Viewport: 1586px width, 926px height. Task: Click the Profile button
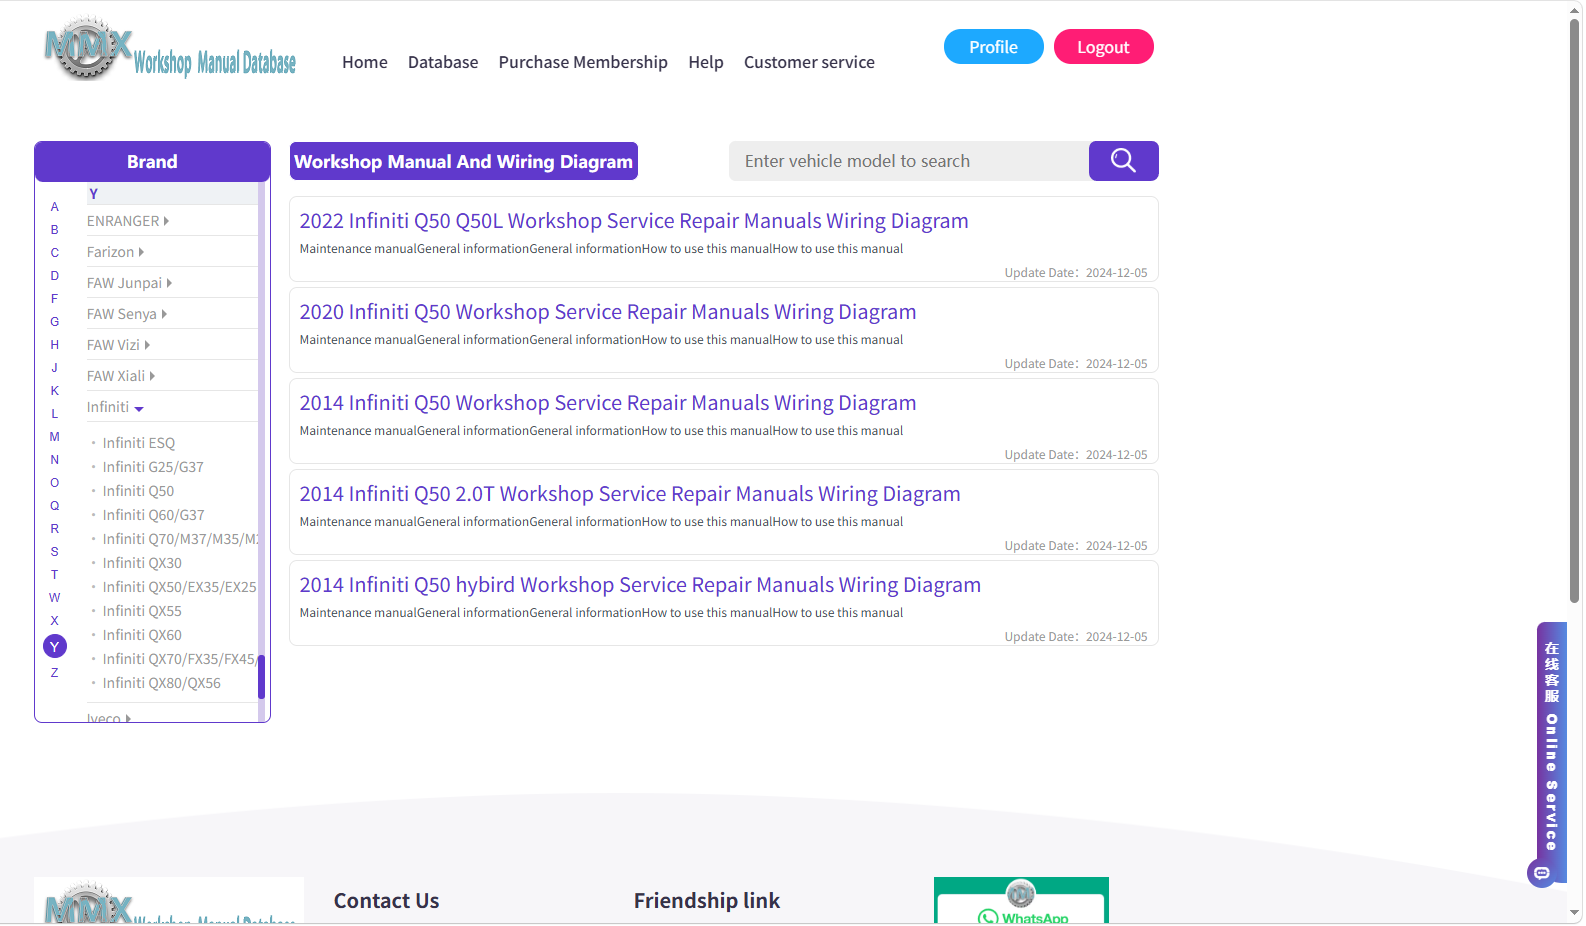point(994,47)
